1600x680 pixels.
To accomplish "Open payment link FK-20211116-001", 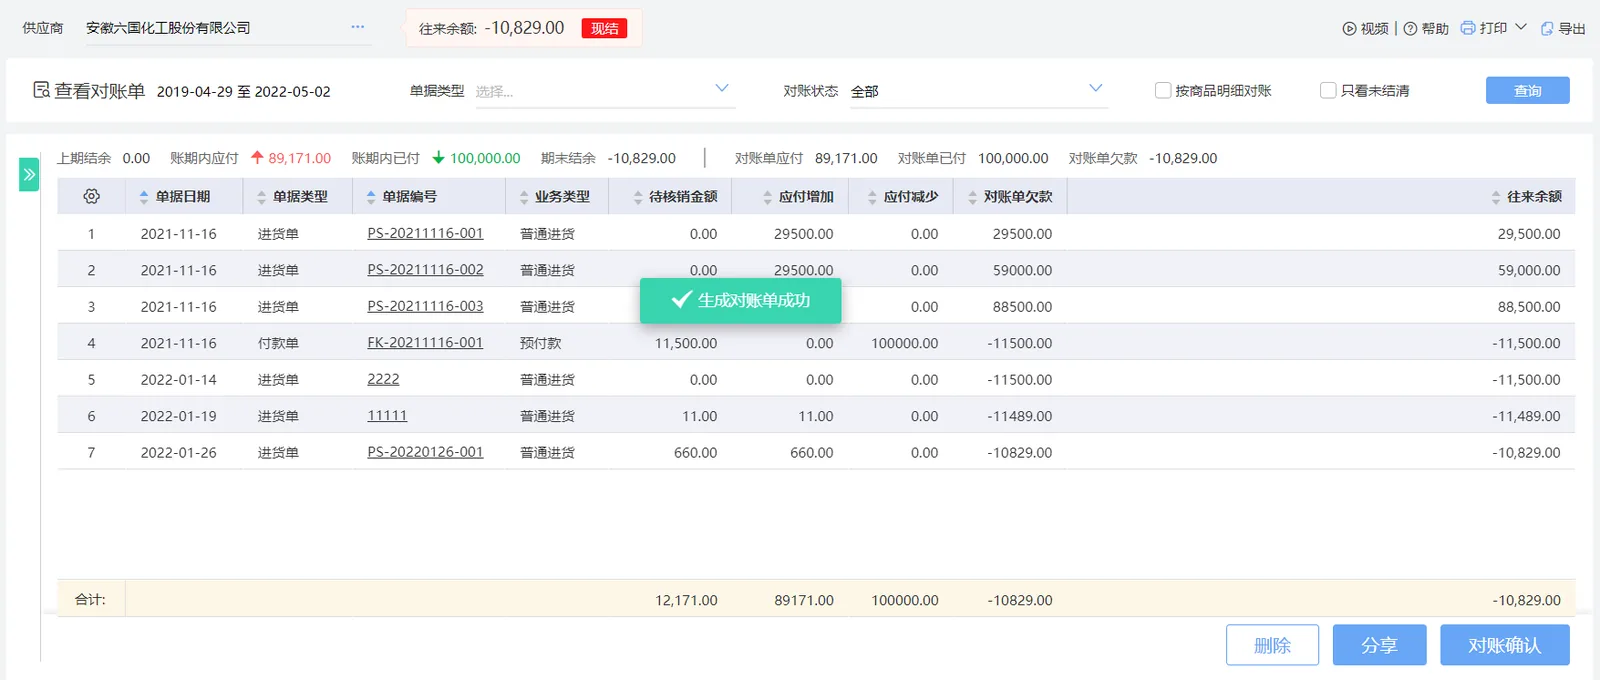I will [x=425, y=343].
